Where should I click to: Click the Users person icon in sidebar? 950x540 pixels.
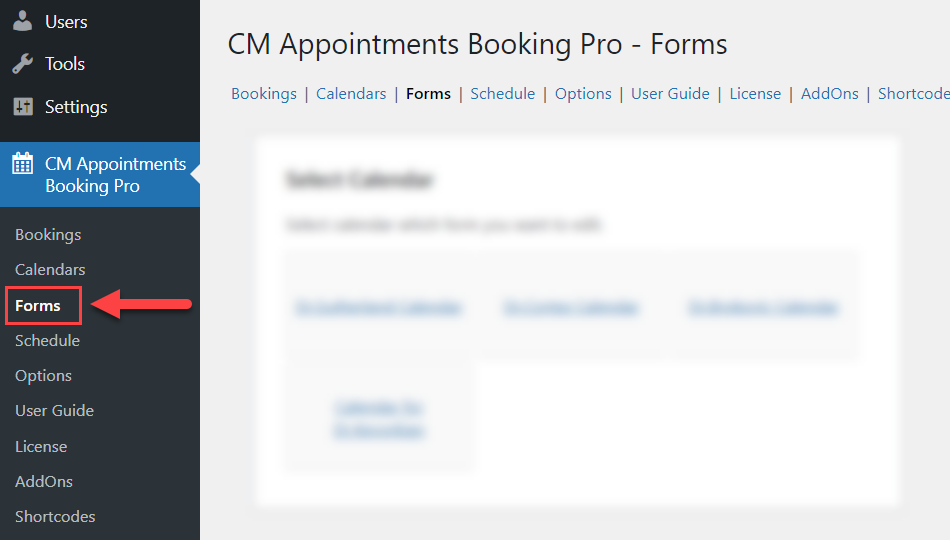[22, 21]
